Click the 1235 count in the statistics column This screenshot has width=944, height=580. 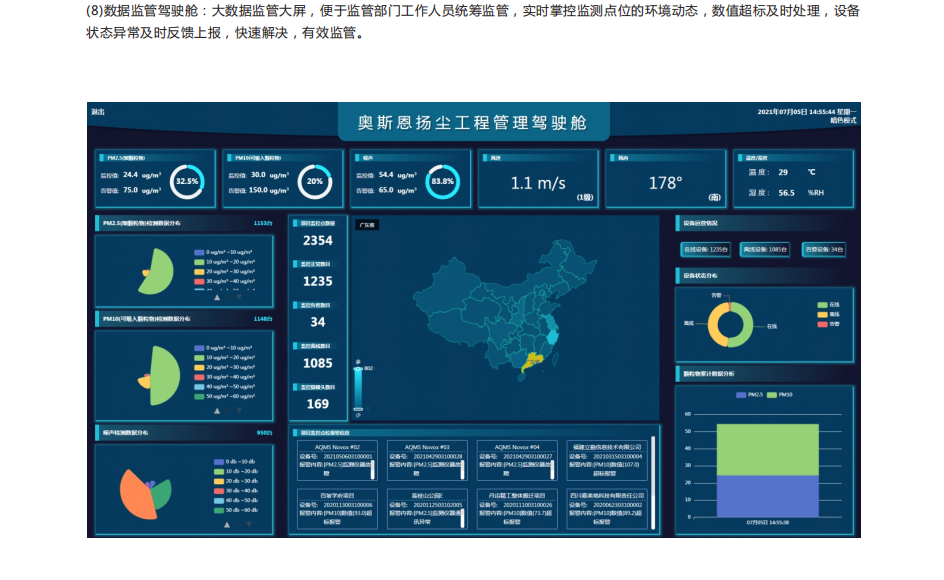[318, 282]
